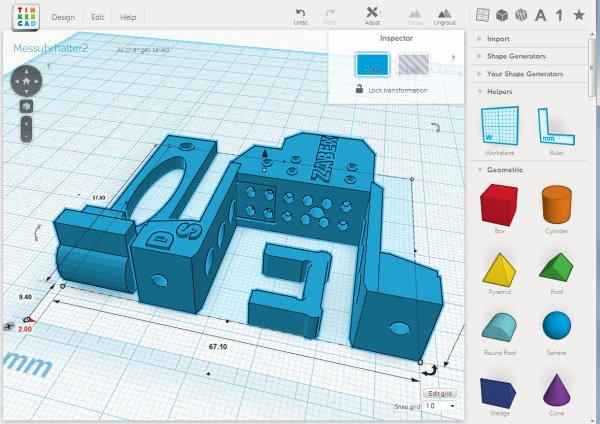The width and height of the screenshot is (600, 424).
Task: Choose the striped Hole swatch in Inspector
Action: tap(413, 65)
